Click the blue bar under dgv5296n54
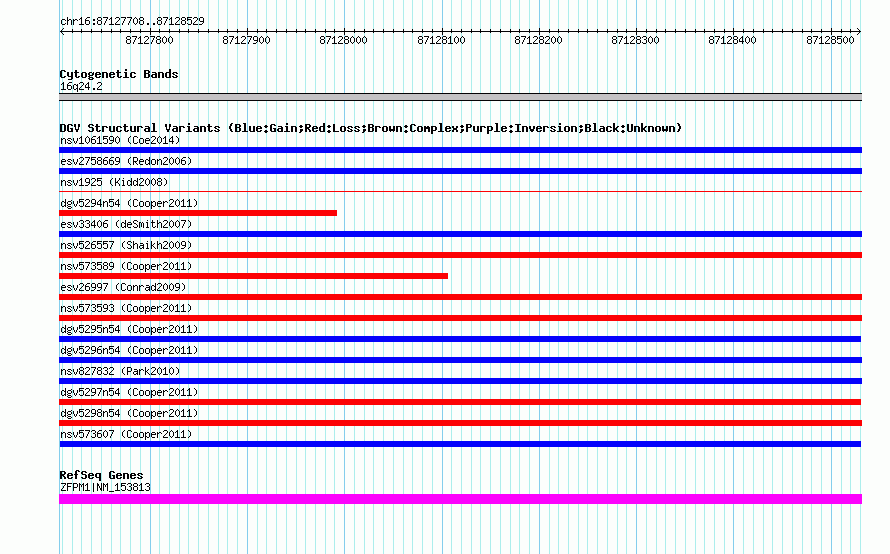Viewport: 890px width, 554px height. 460,360
